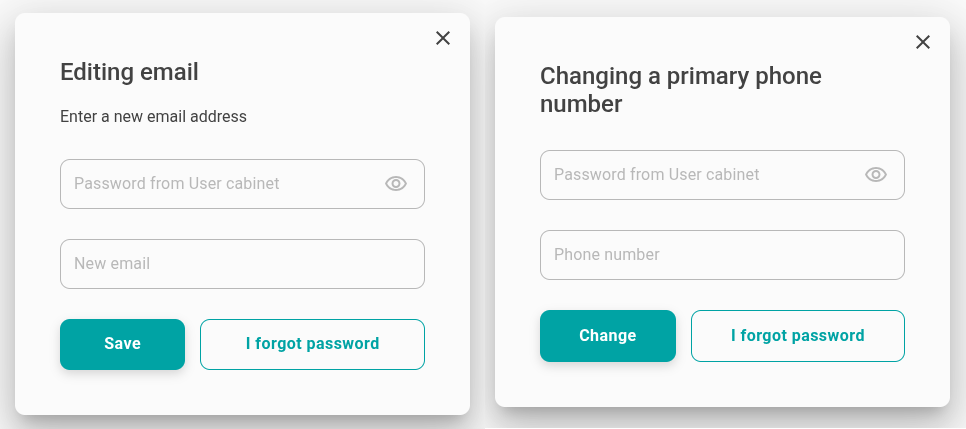The height and width of the screenshot is (429, 966).
Task: Click I forgot password beside Save
Action: (312, 344)
